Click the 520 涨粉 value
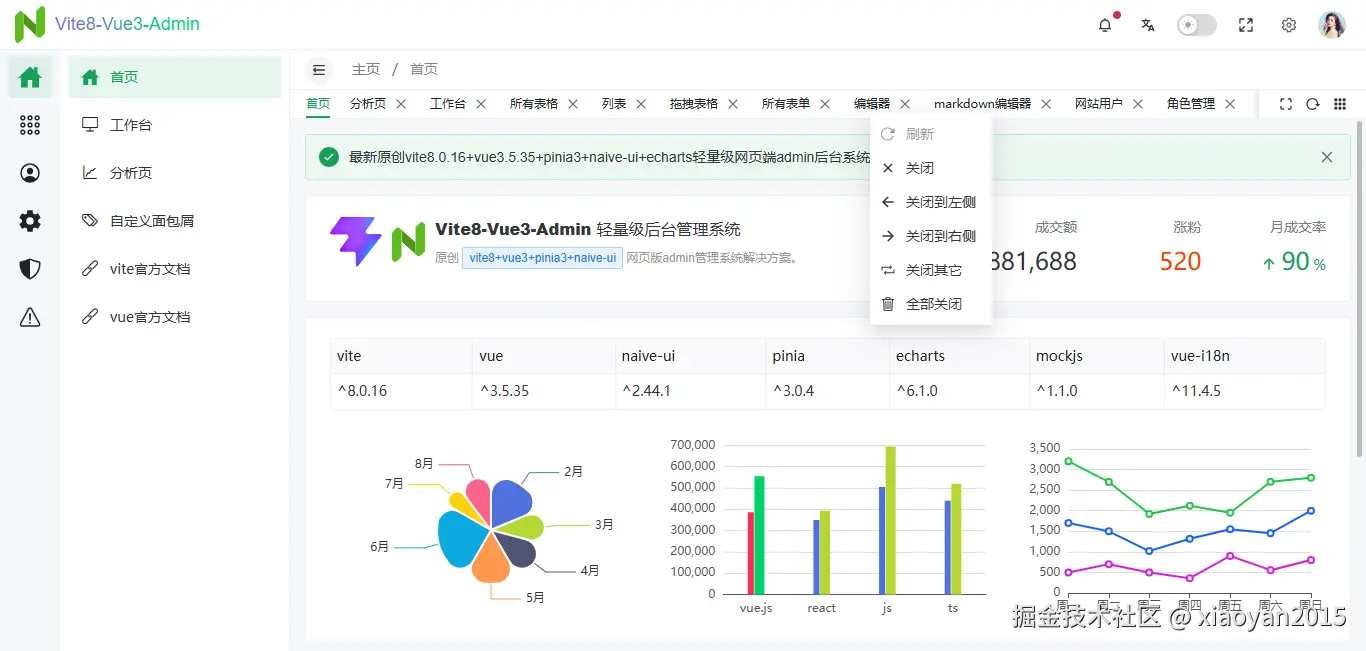 (x=1180, y=262)
